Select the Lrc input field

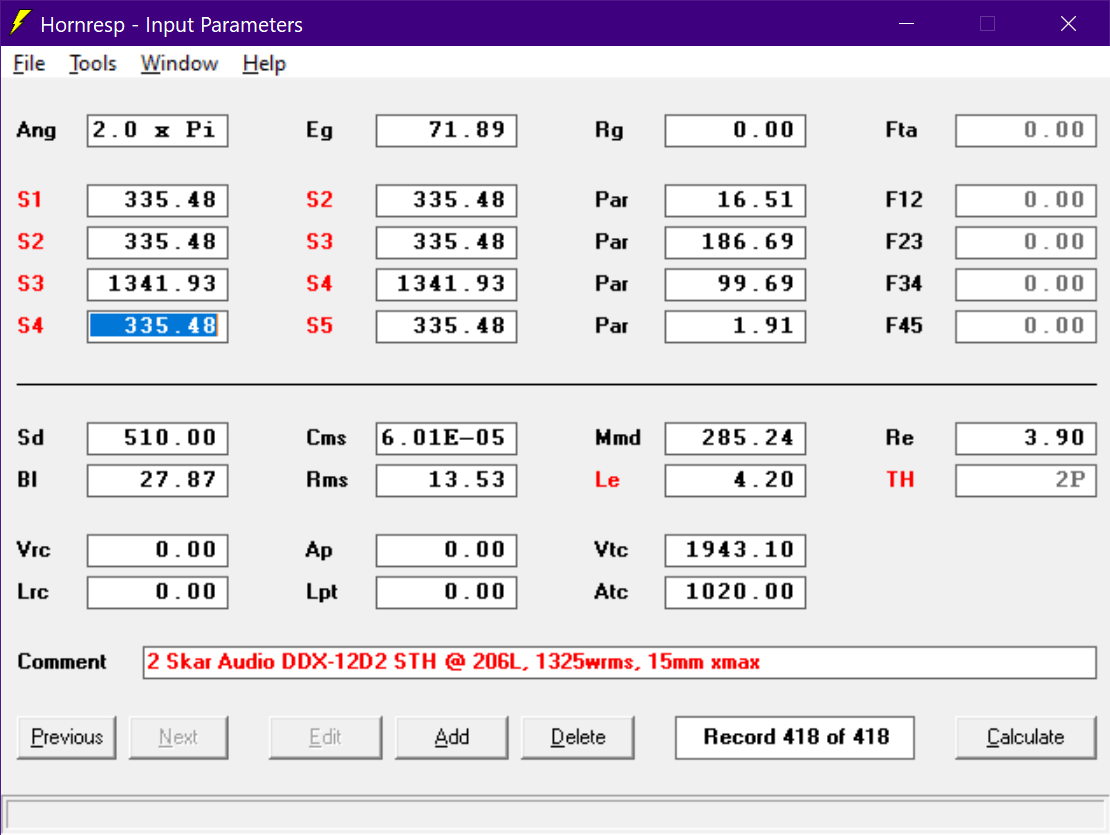point(157,592)
